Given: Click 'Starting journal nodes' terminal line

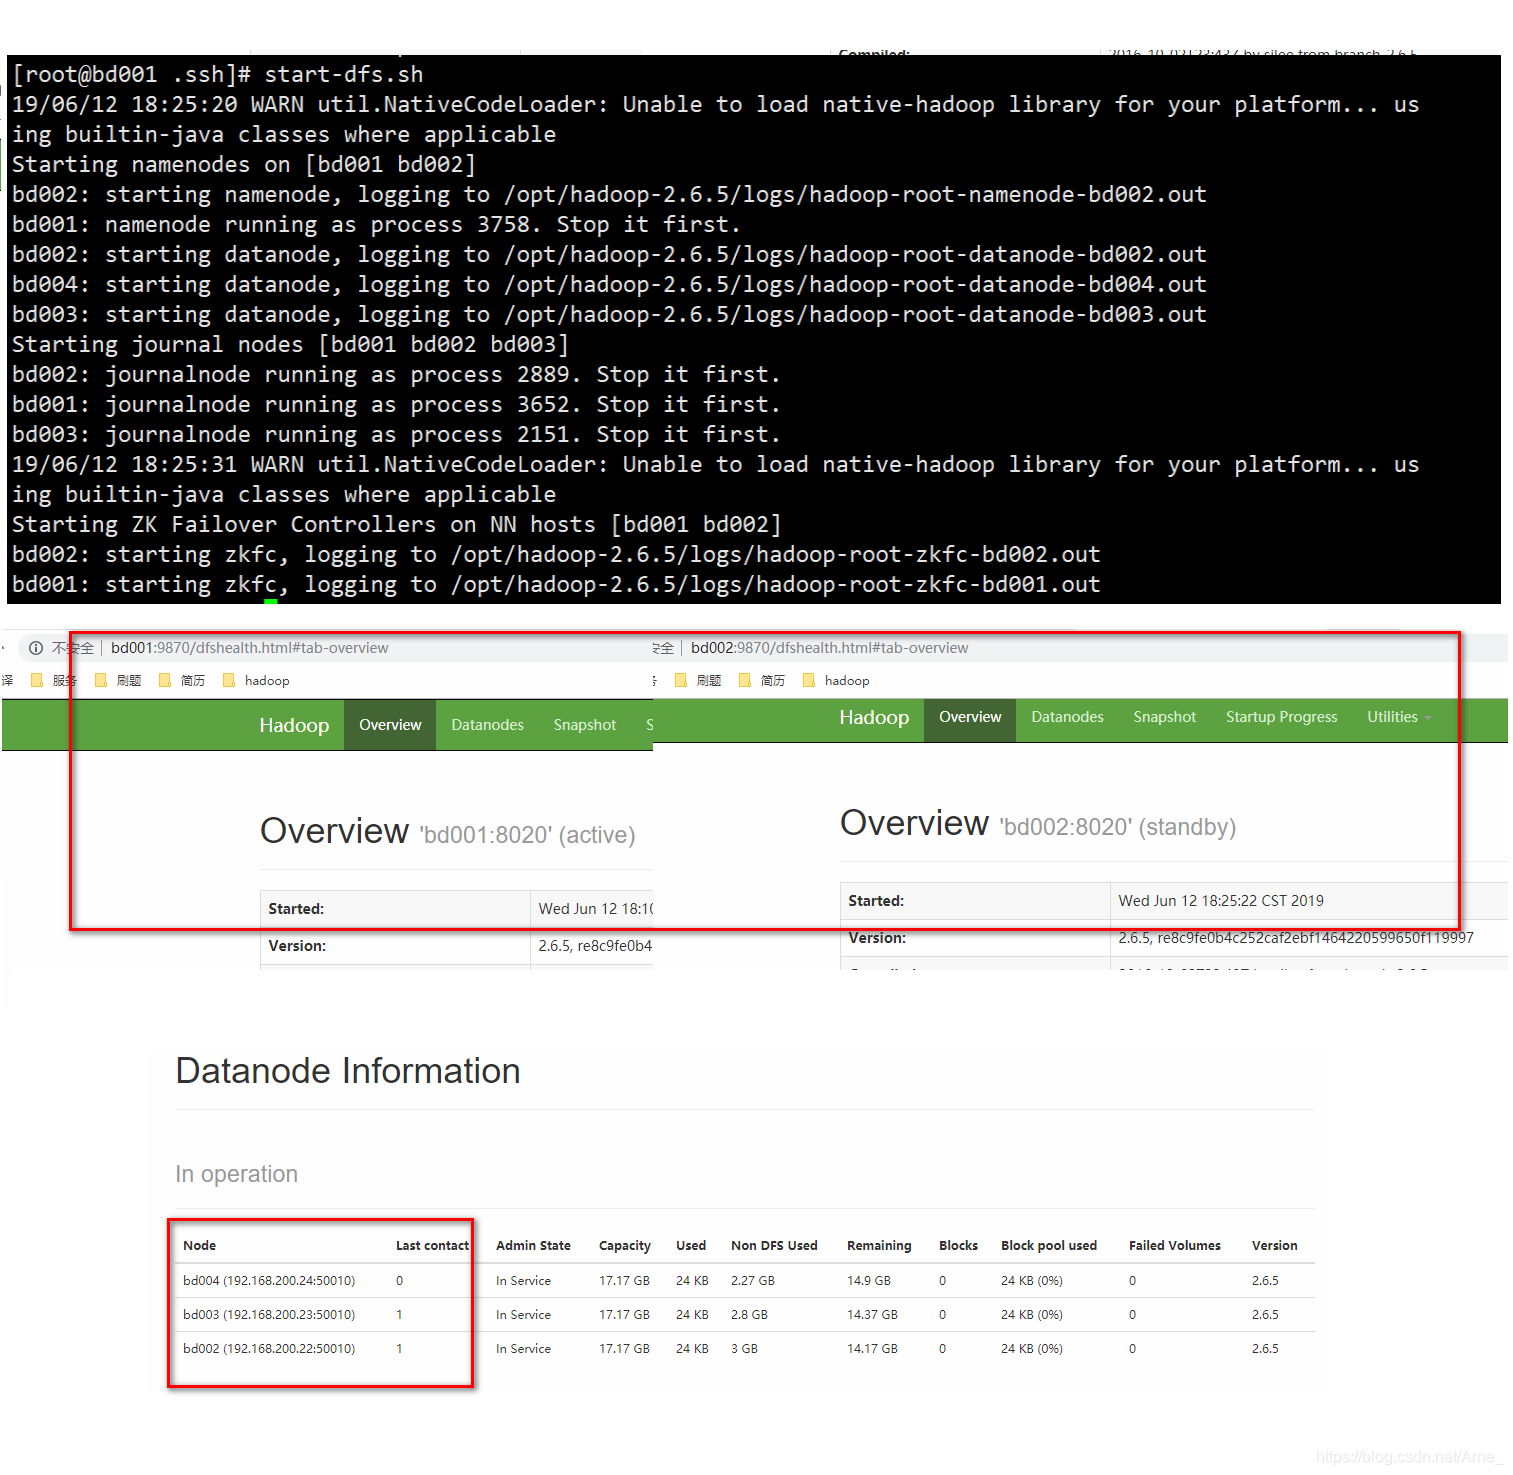Looking at the screenshot, I should click(x=290, y=344).
